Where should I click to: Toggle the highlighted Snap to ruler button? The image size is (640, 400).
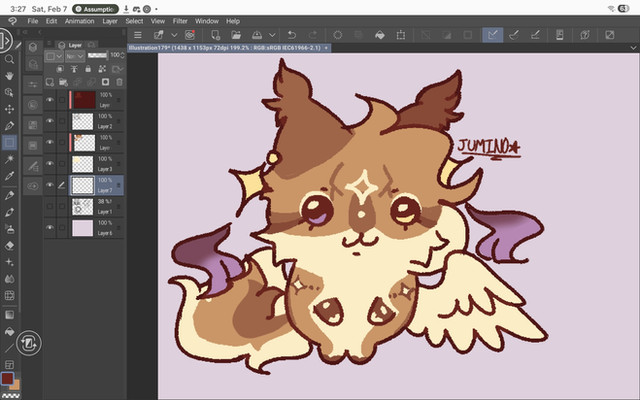(493, 35)
